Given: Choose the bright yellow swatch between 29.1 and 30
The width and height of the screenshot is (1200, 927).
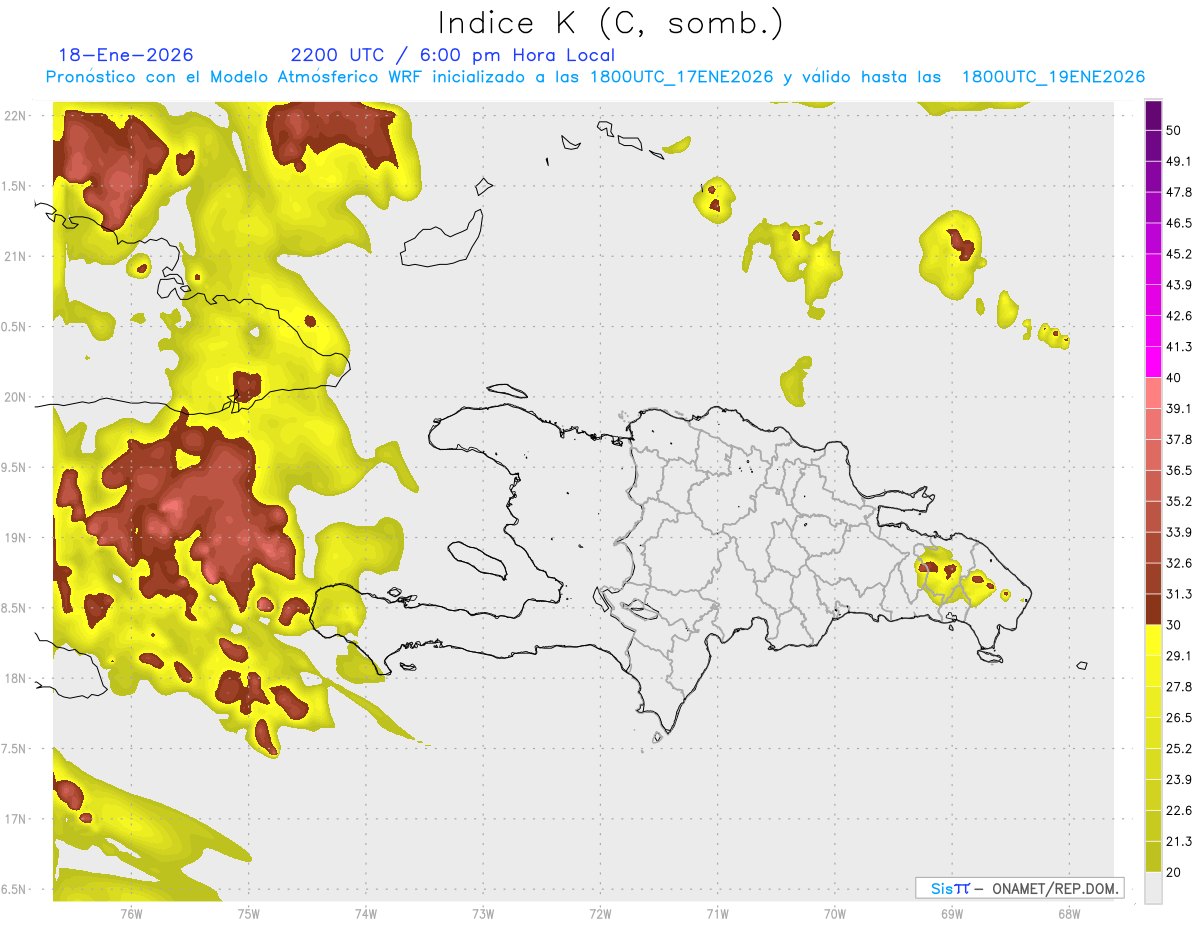Looking at the screenshot, I should point(1153,640).
